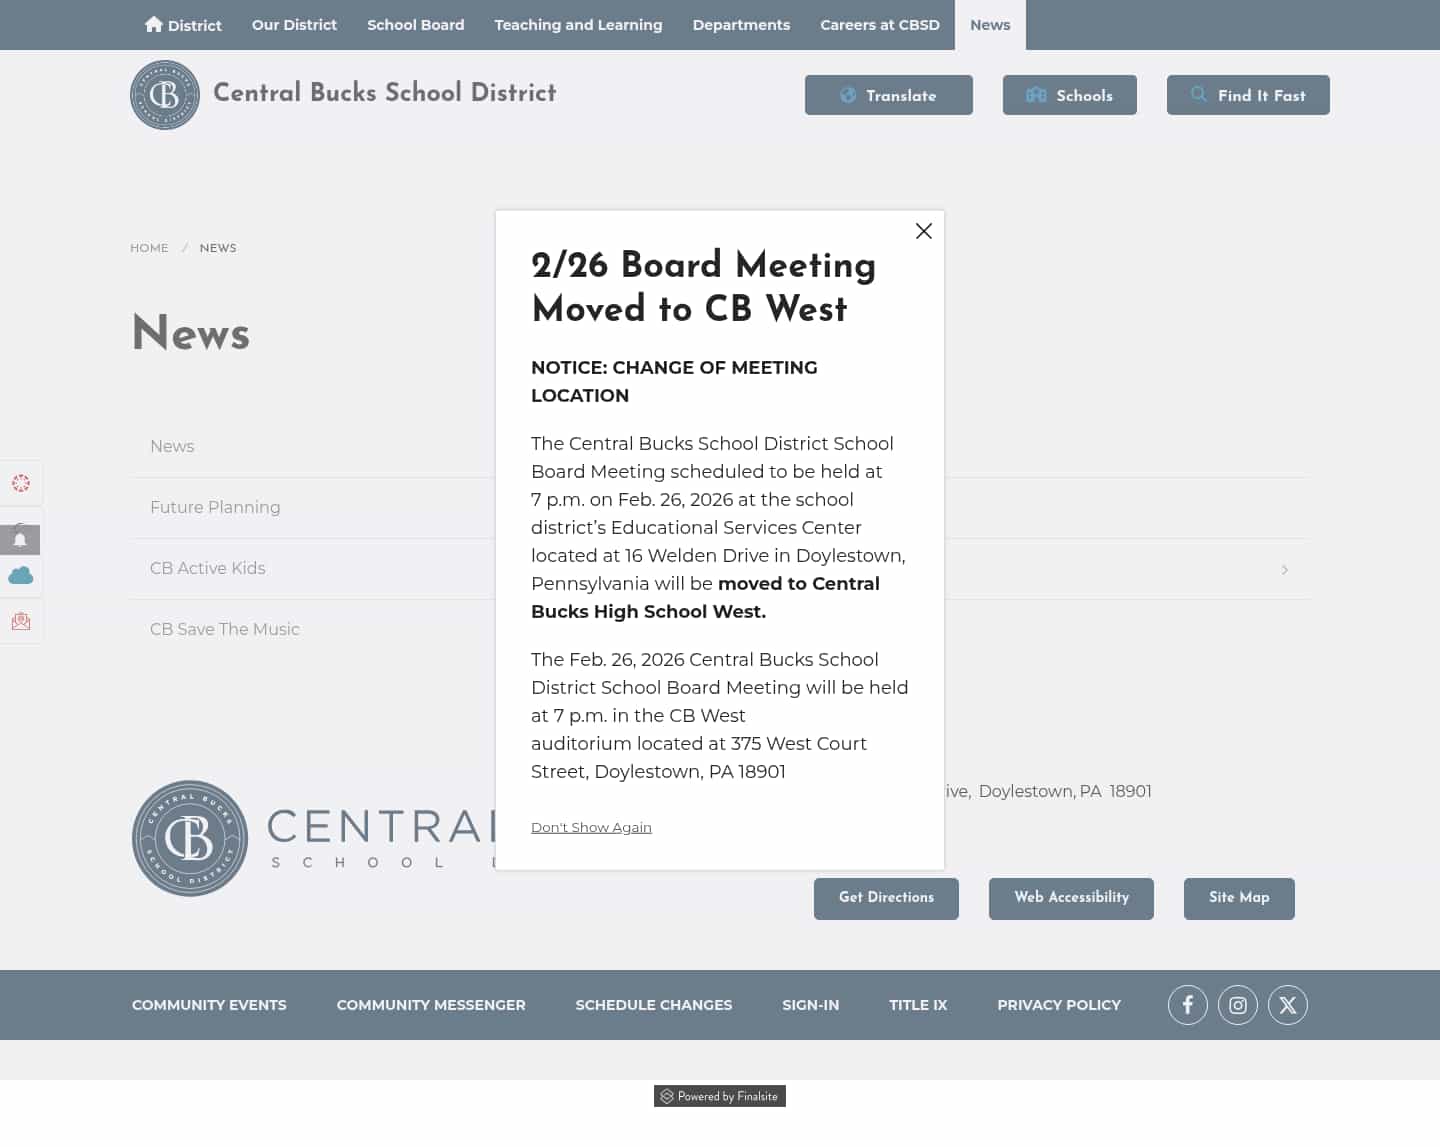Use the Find It Fast search button
Viewport: 1440px width, 1147px height.
1248,95
